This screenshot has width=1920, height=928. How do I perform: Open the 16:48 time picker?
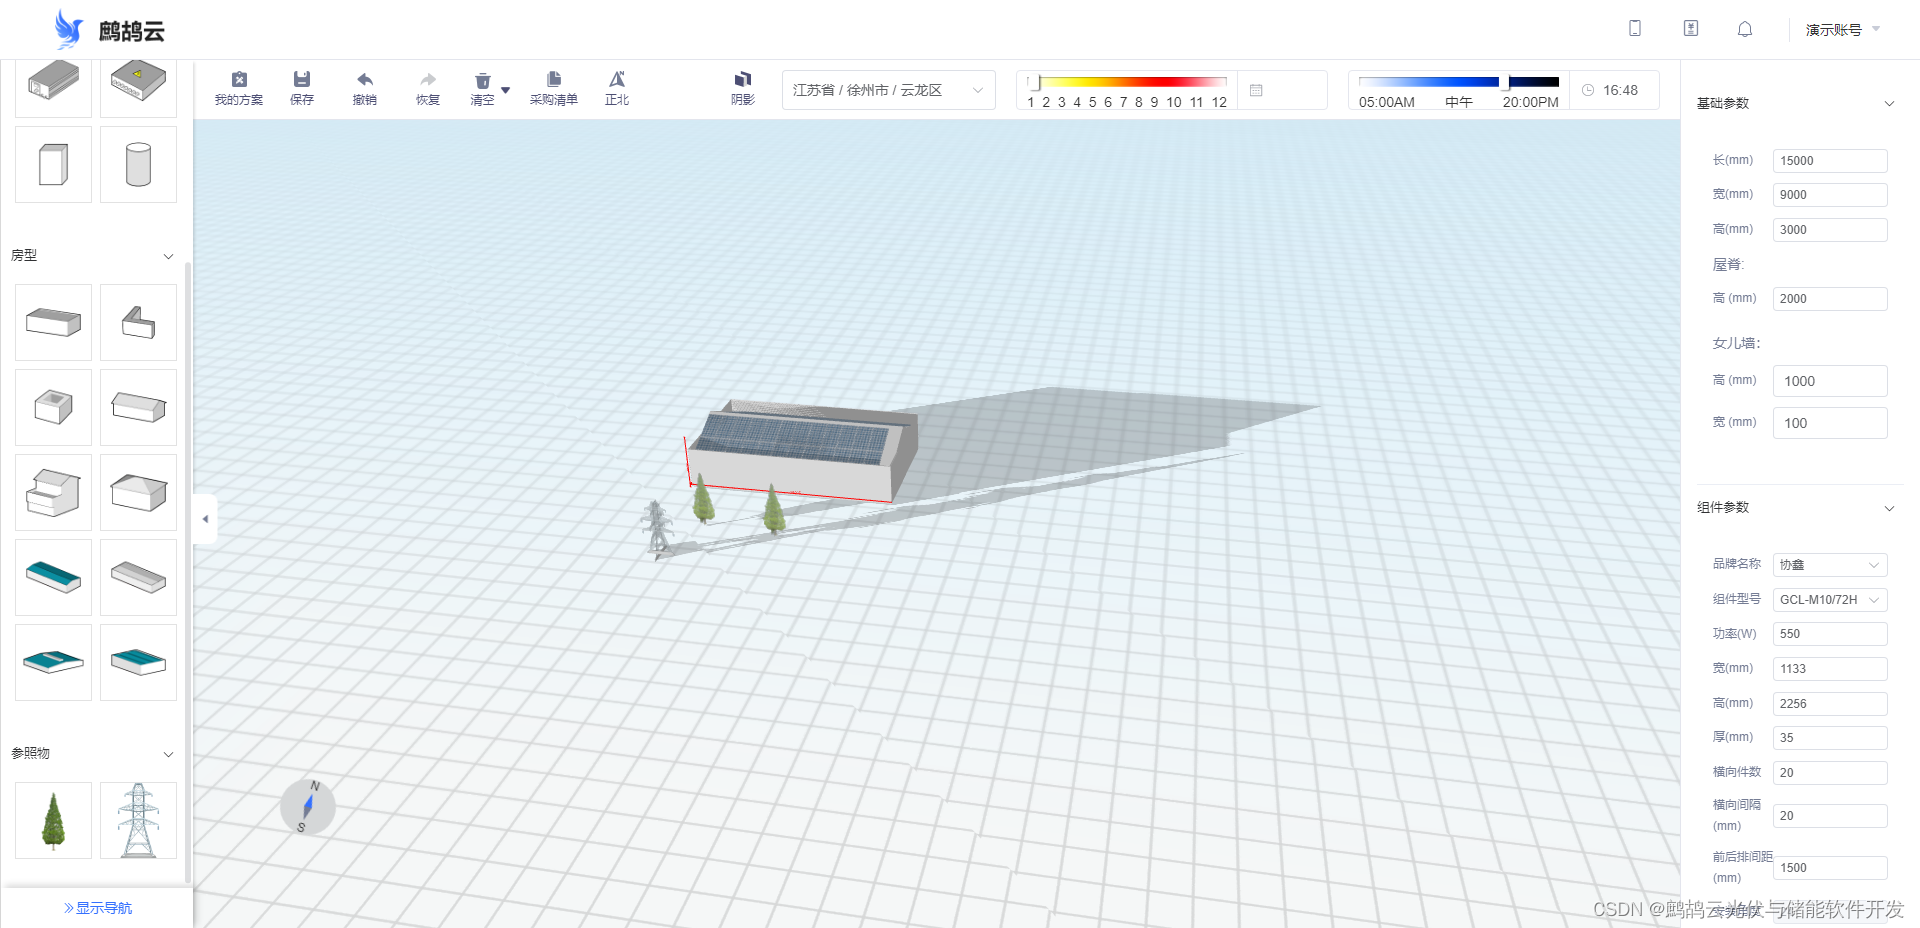(1615, 90)
